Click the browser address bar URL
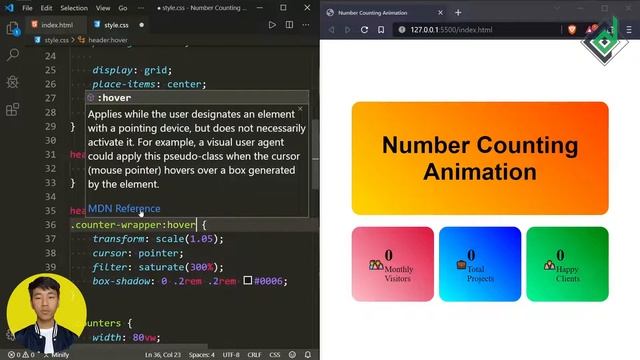640x360 pixels. pos(451,30)
